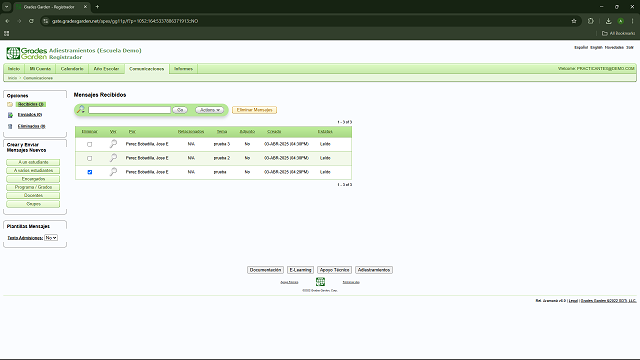Viewport: 640px width, 360px height.
Task: Open the apps grid in bookmarks bar
Action: click(x=7, y=33)
